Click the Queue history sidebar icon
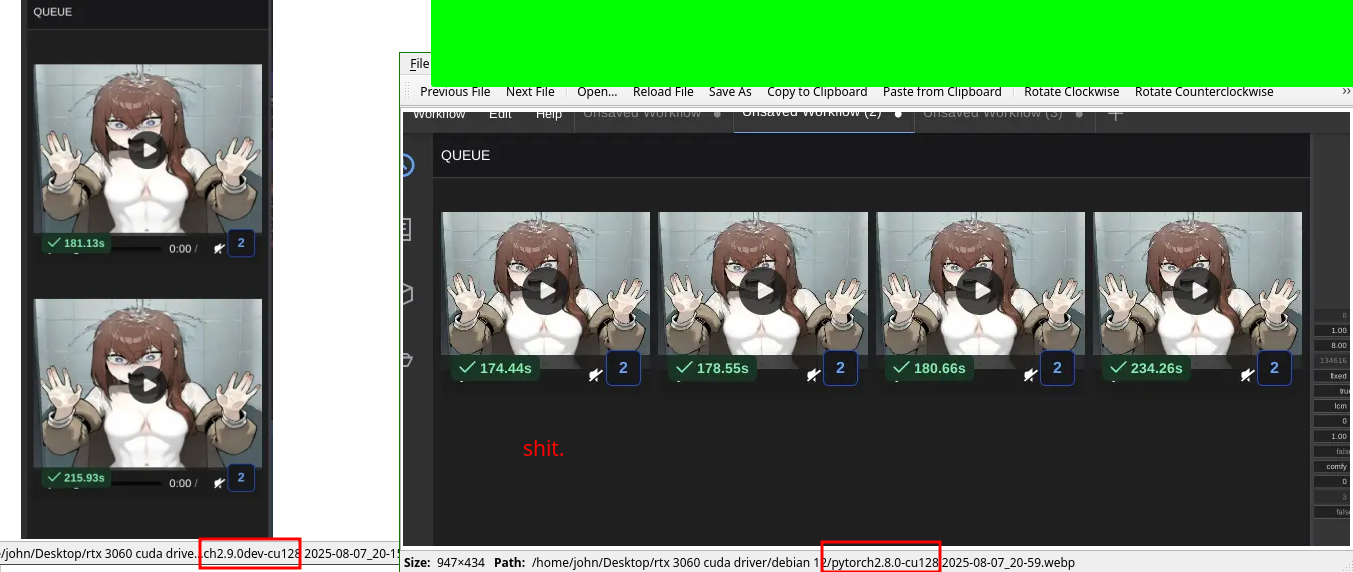 coord(407,165)
